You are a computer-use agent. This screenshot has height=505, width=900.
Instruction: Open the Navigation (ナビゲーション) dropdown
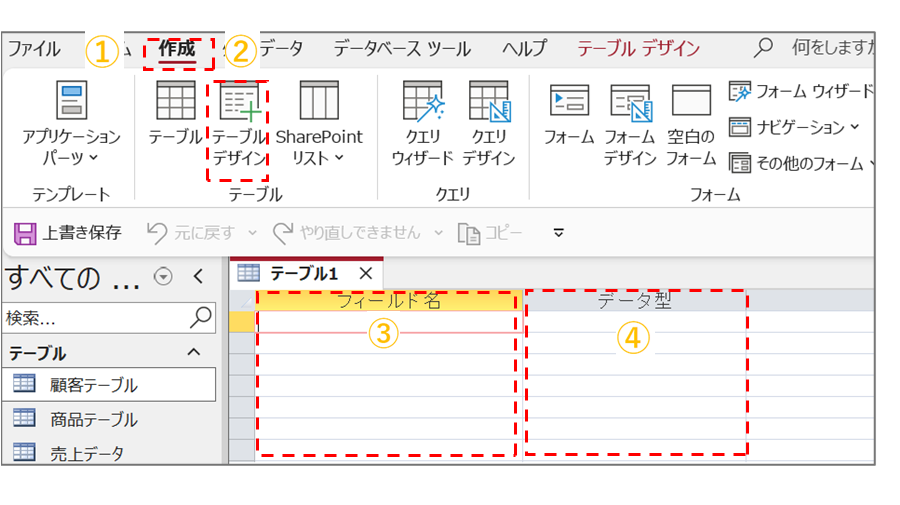tap(795, 127)
